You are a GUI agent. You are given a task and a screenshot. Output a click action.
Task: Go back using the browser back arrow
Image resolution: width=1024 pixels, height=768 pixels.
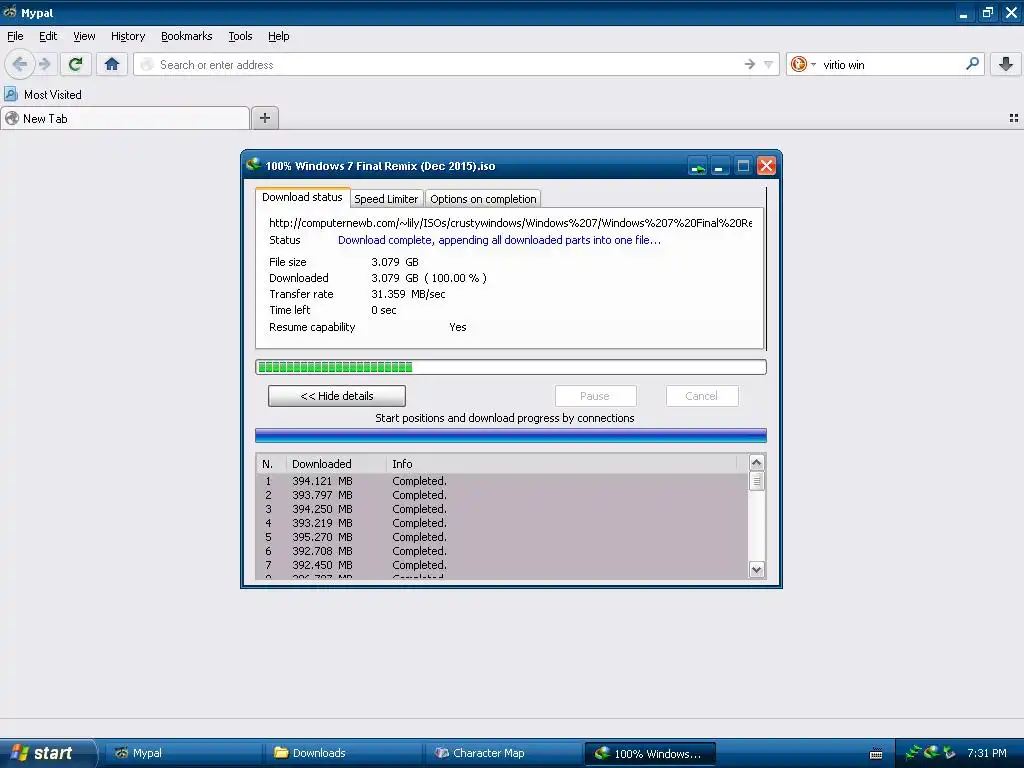[x=20, y=64]
